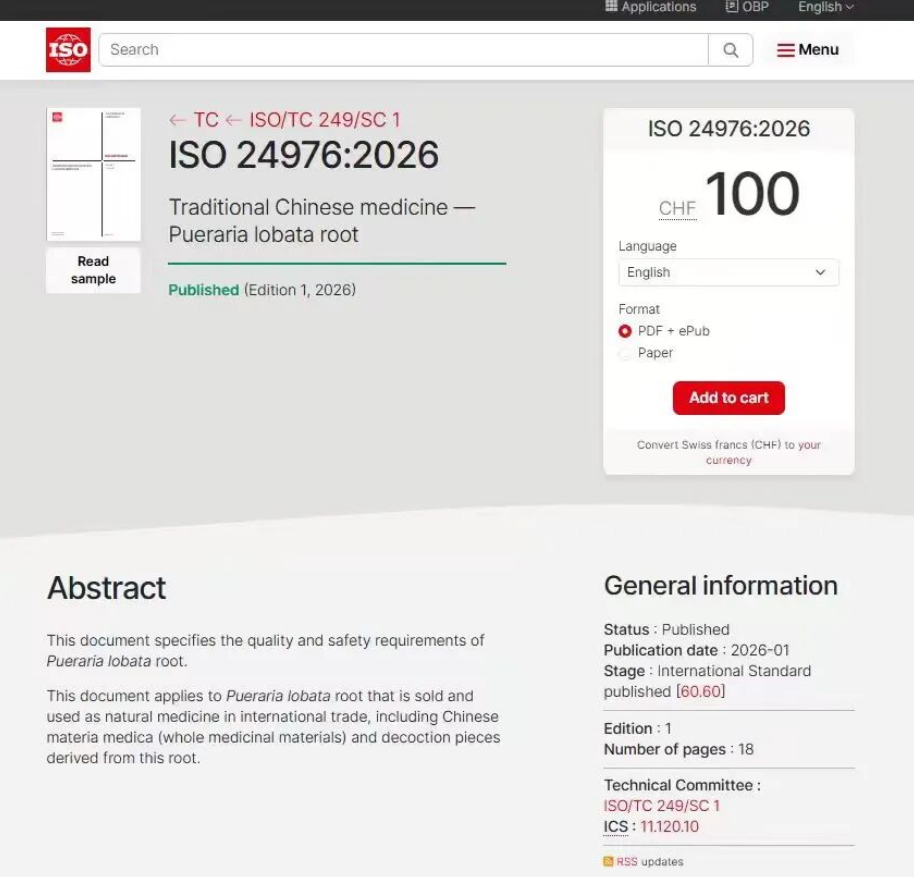This screenshot has height=877, width=914.
Task: Select the PDF + ePub format option
Action: 625,331
